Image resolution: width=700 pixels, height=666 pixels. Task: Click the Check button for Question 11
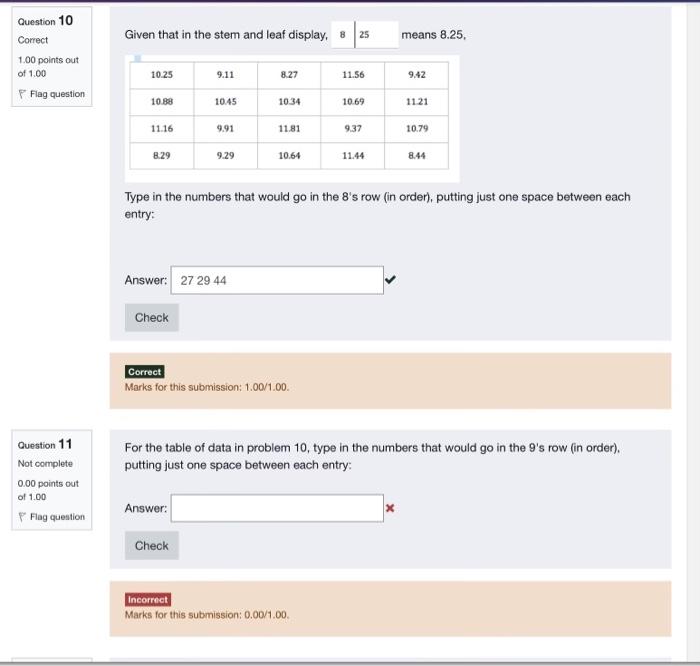(152, 545)
